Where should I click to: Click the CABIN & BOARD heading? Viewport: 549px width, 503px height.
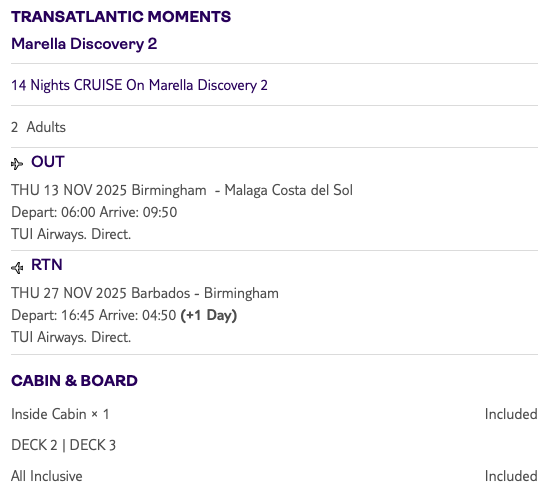coord(74,380)
